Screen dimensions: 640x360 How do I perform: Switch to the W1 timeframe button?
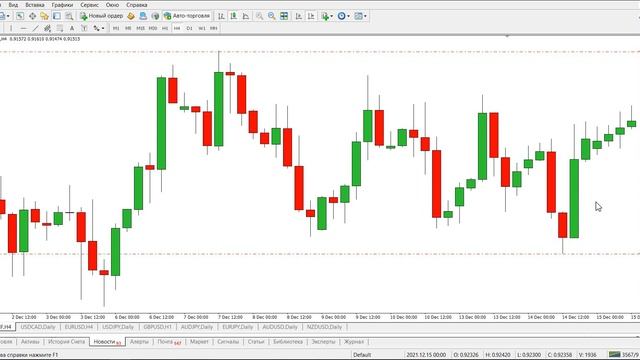coord(202,28)
